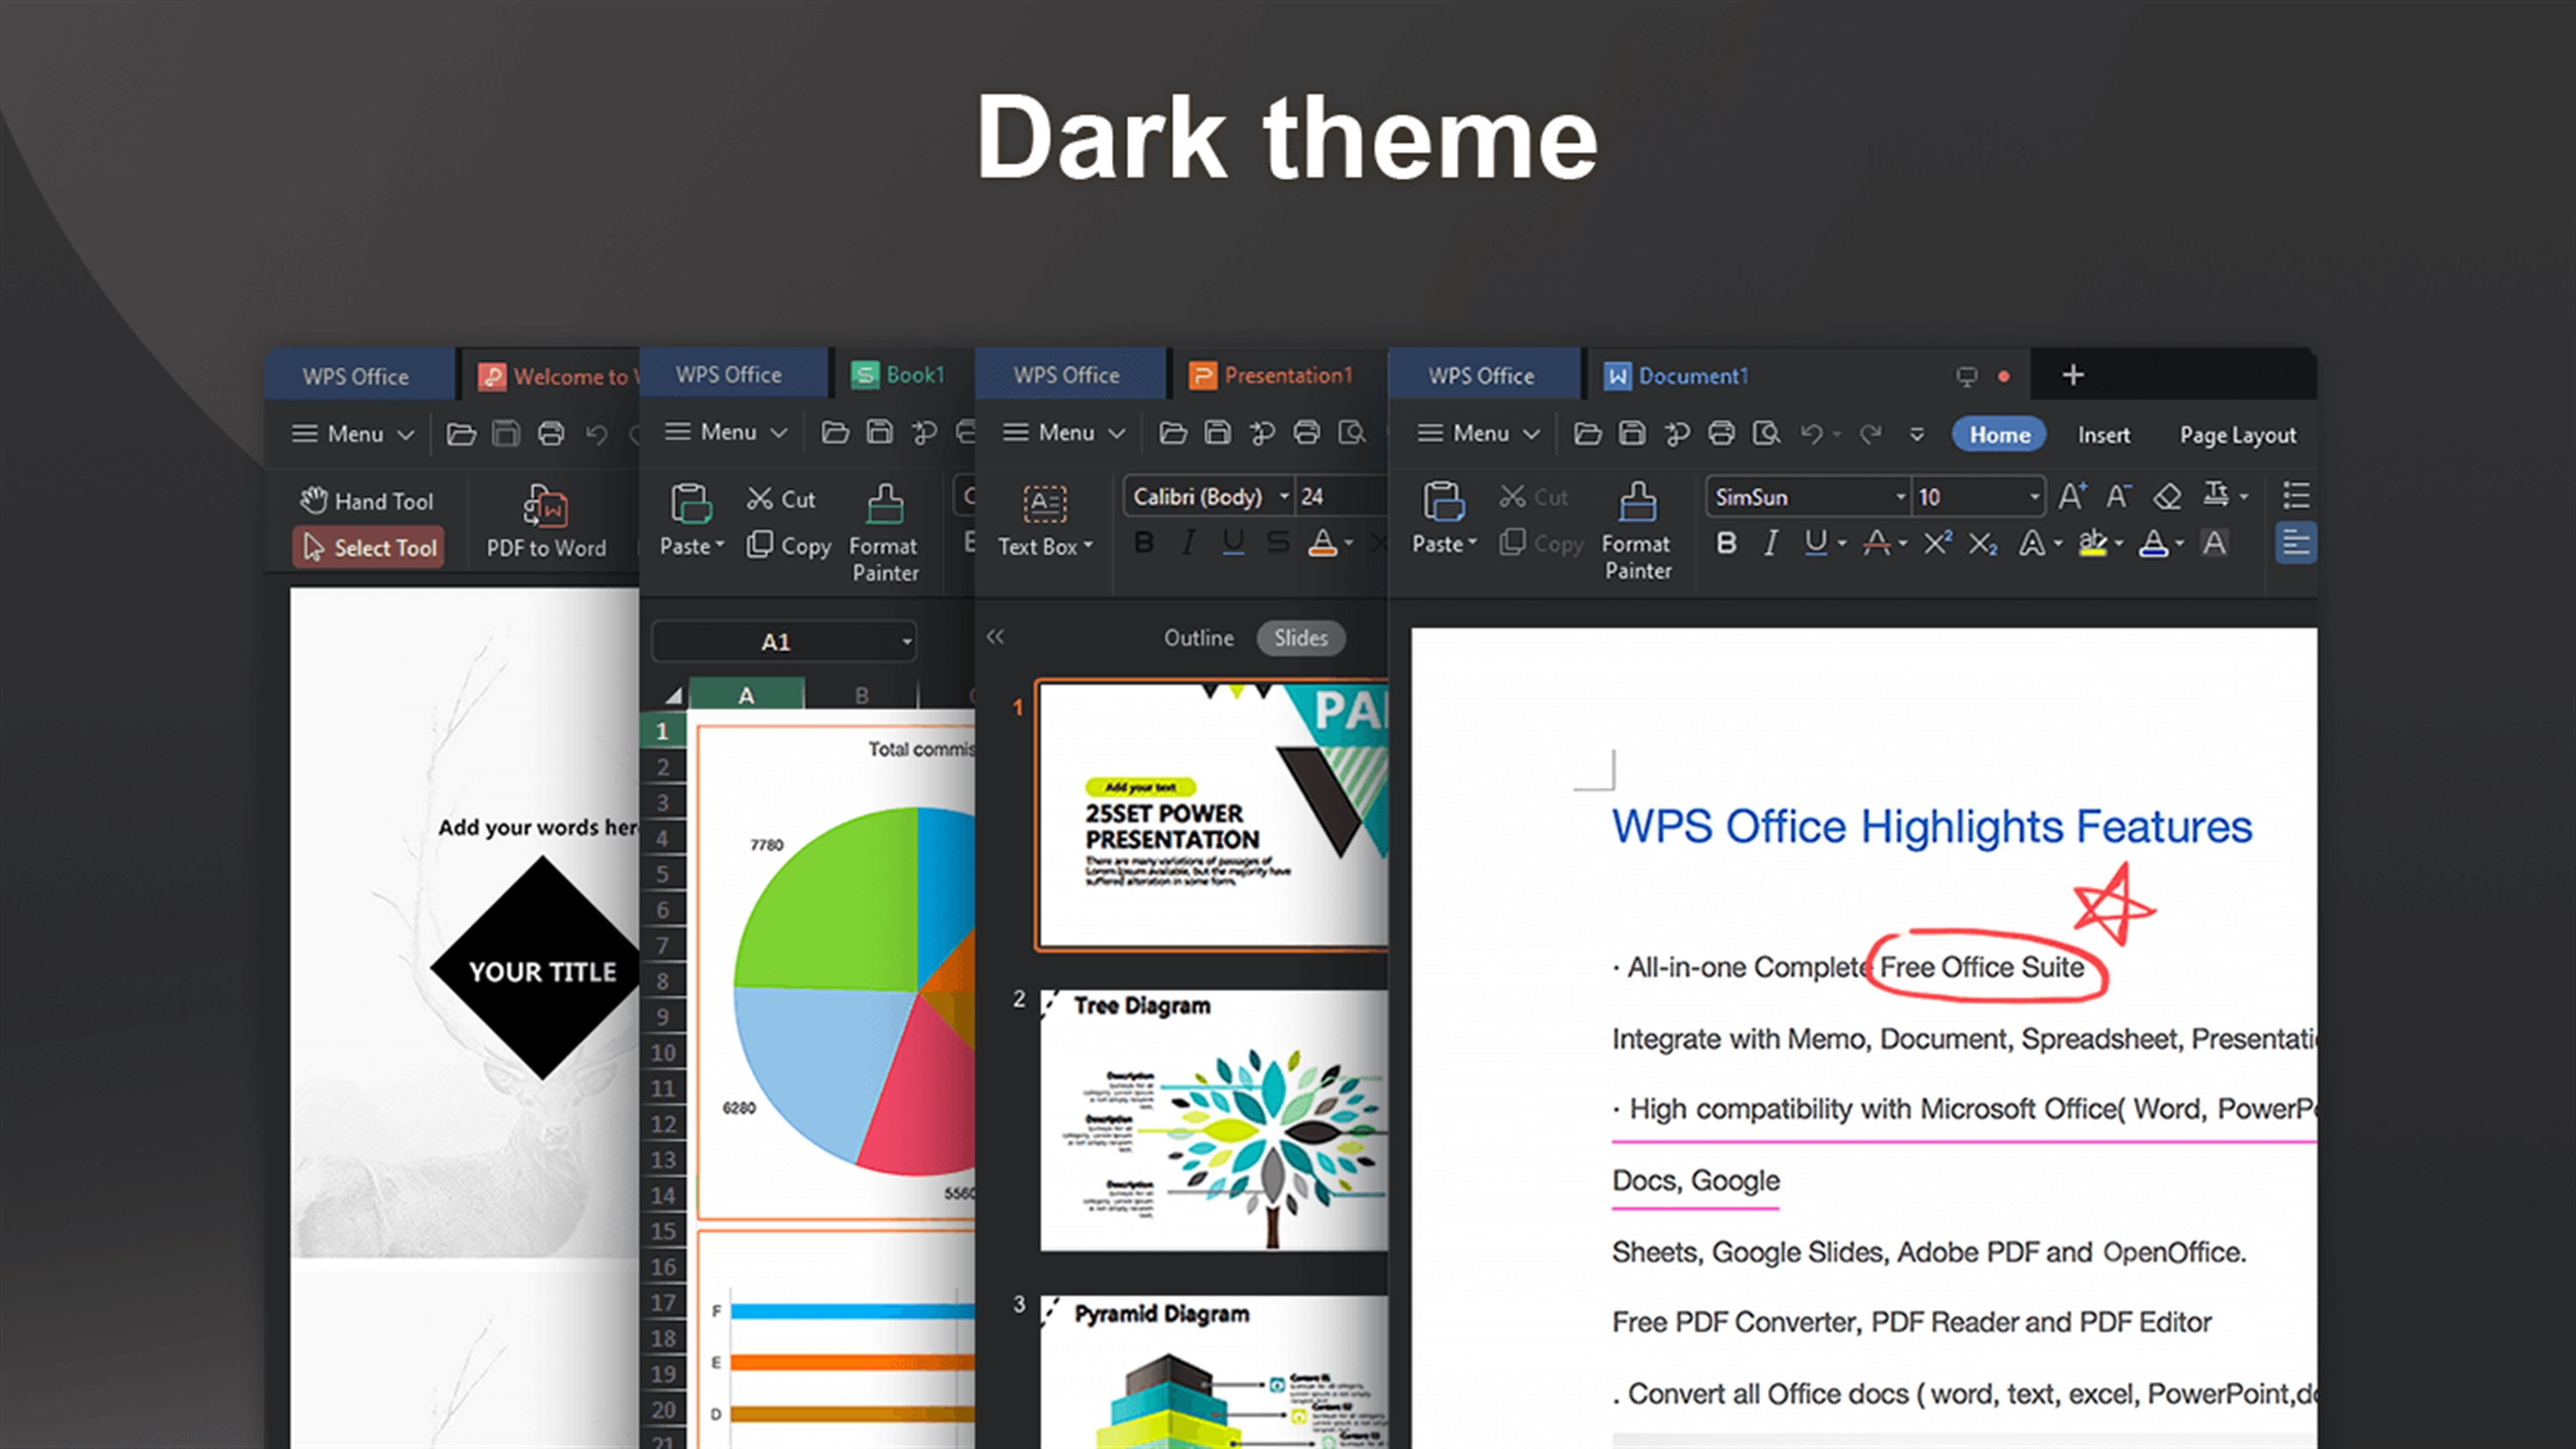Click the print icon in Document1 toolbar

coord(1721,433)
